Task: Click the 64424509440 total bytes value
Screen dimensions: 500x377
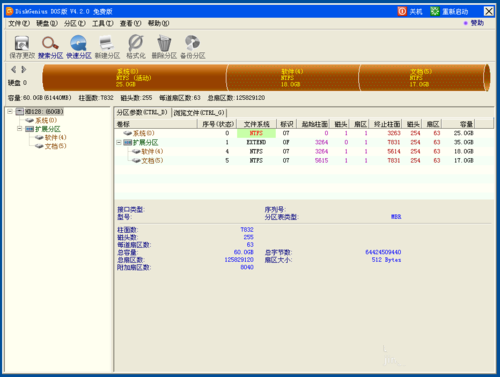Action: [383, 252]
